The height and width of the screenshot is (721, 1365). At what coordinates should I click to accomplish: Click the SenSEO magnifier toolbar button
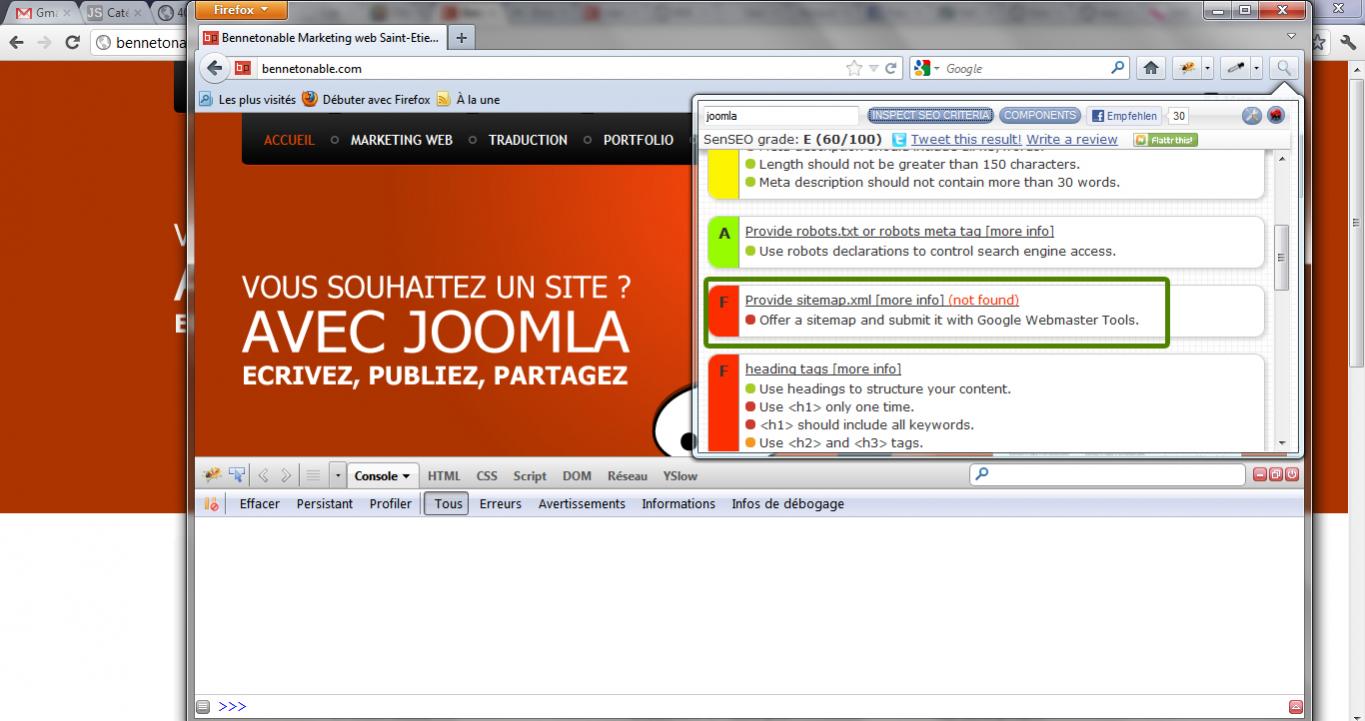[x=1284, y=68]
